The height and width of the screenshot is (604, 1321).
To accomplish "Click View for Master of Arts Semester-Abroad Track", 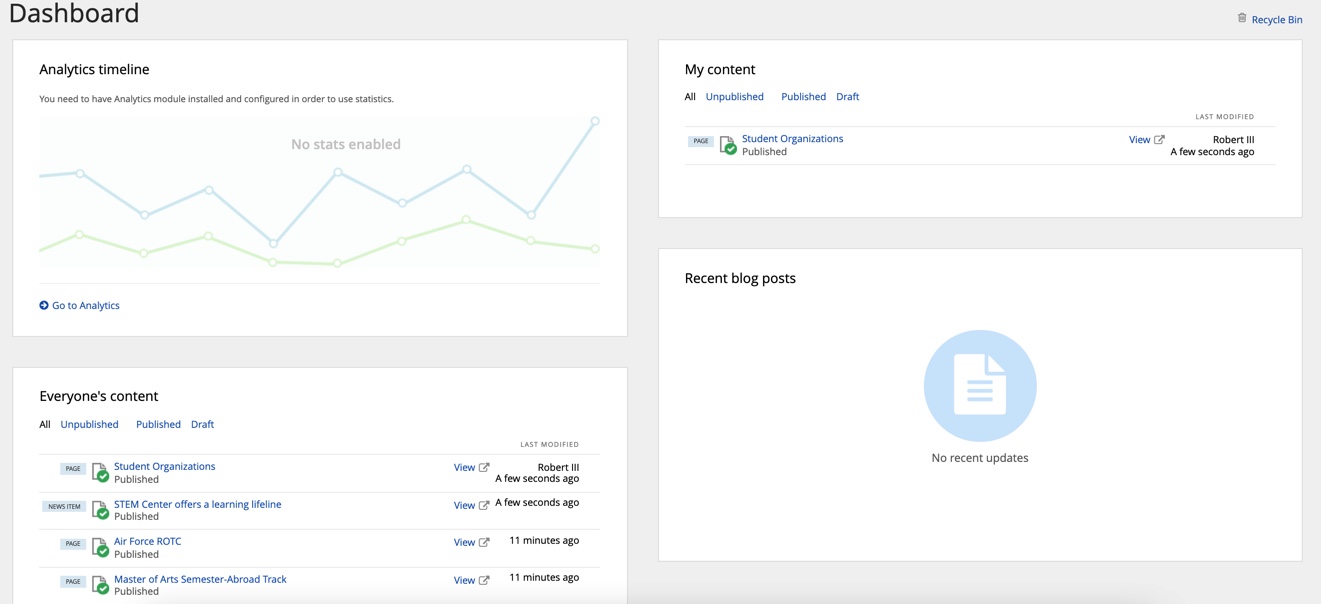I will pyautogui.click(x=463, y=579).
